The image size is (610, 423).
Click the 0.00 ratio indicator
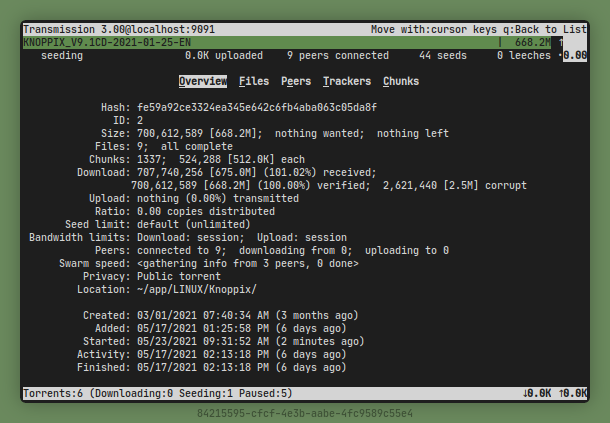click(575, 56)
